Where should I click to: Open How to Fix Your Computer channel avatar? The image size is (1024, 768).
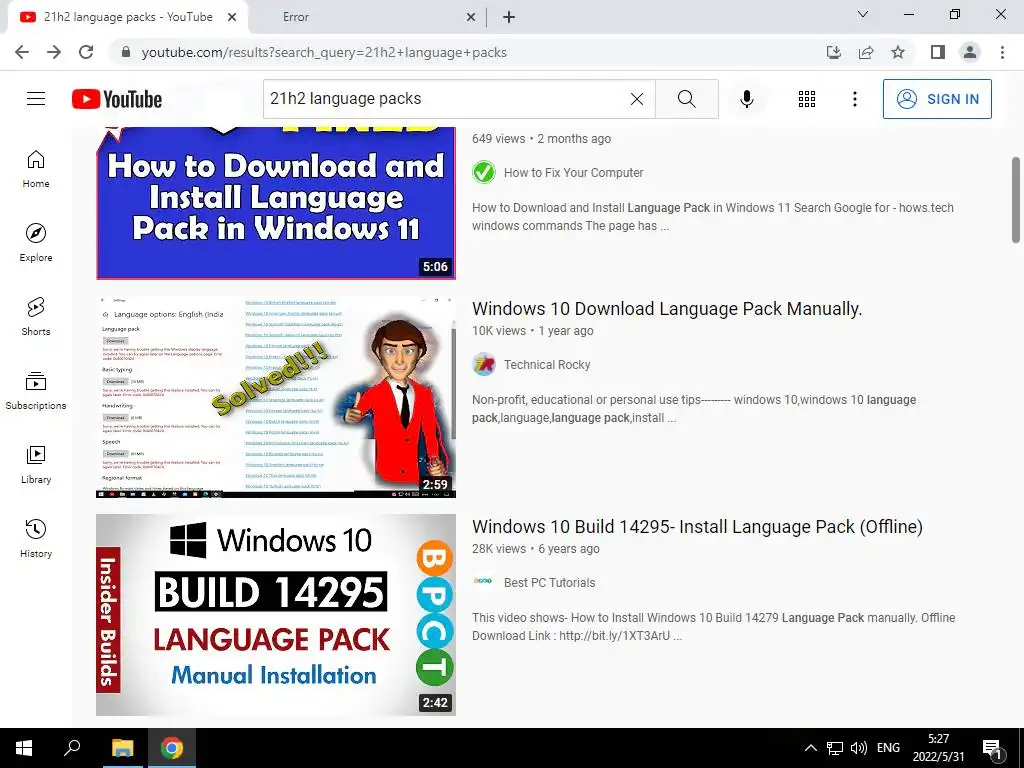click(x=484, y=172)
